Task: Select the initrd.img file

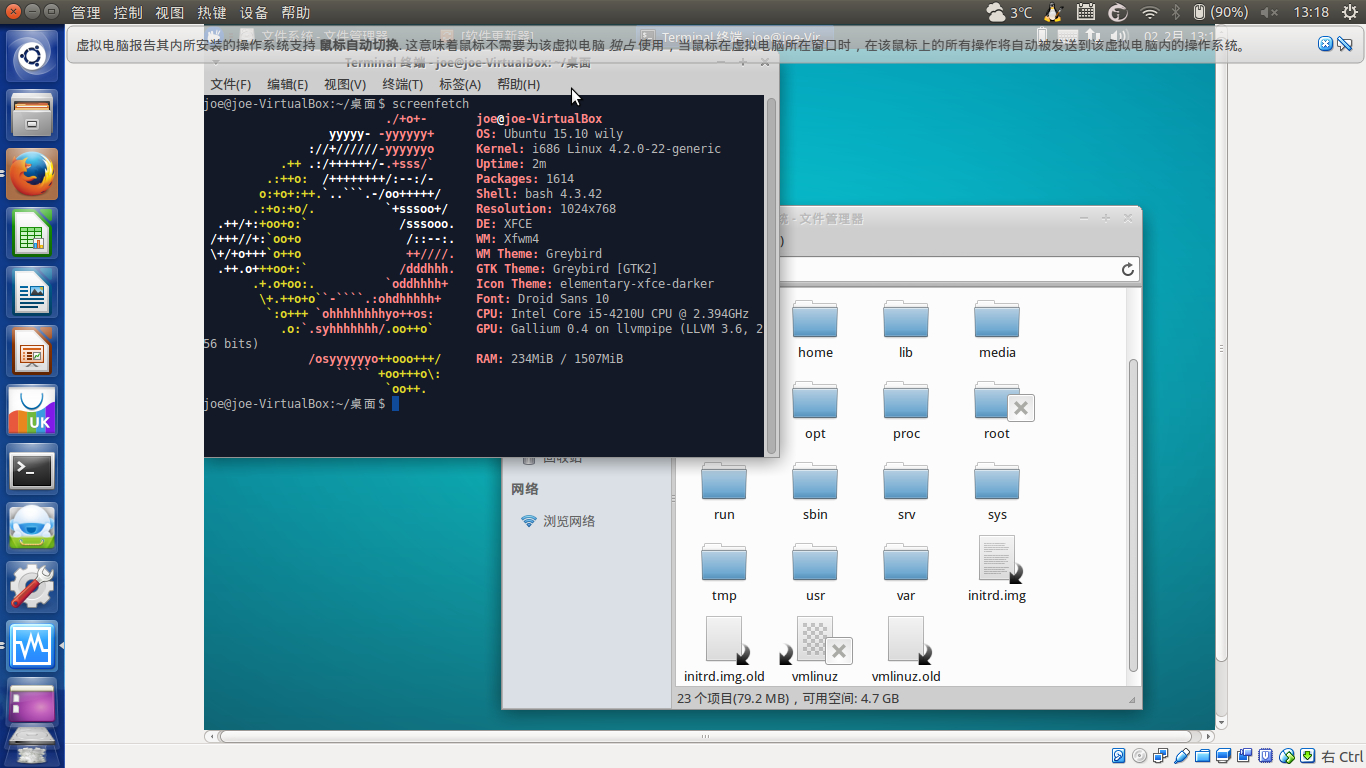Action: coord(997,569)
